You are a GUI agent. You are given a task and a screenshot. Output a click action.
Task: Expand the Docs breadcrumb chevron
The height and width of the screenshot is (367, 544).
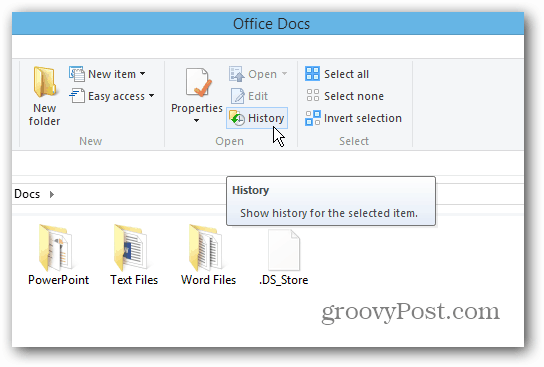tap(52, 194)
